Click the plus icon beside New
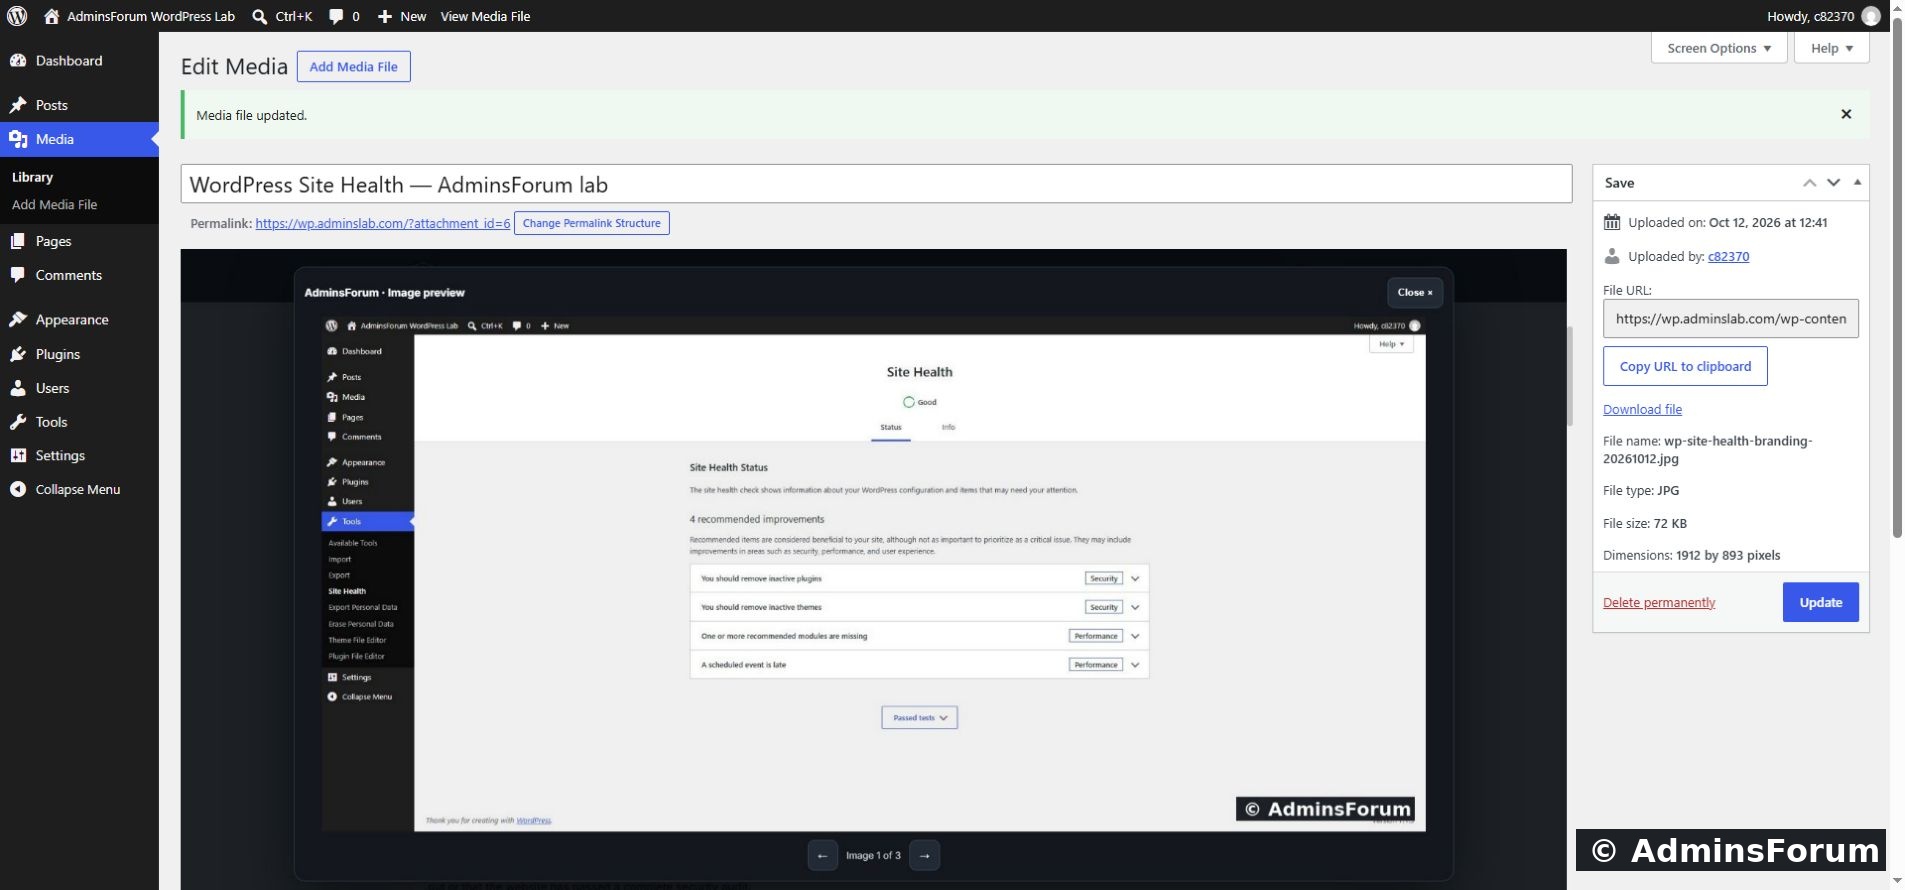 click(x=385, y=16)
